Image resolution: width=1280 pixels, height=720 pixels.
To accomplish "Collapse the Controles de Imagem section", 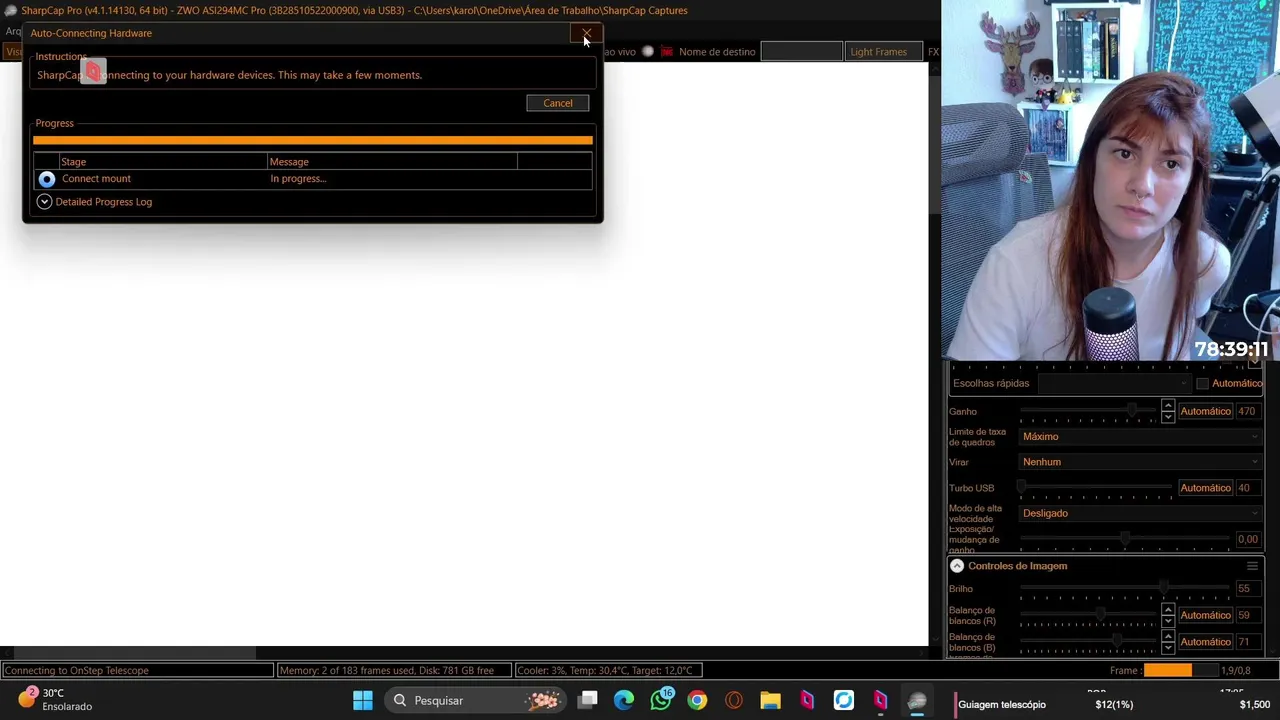I will [x=957, y=566].
